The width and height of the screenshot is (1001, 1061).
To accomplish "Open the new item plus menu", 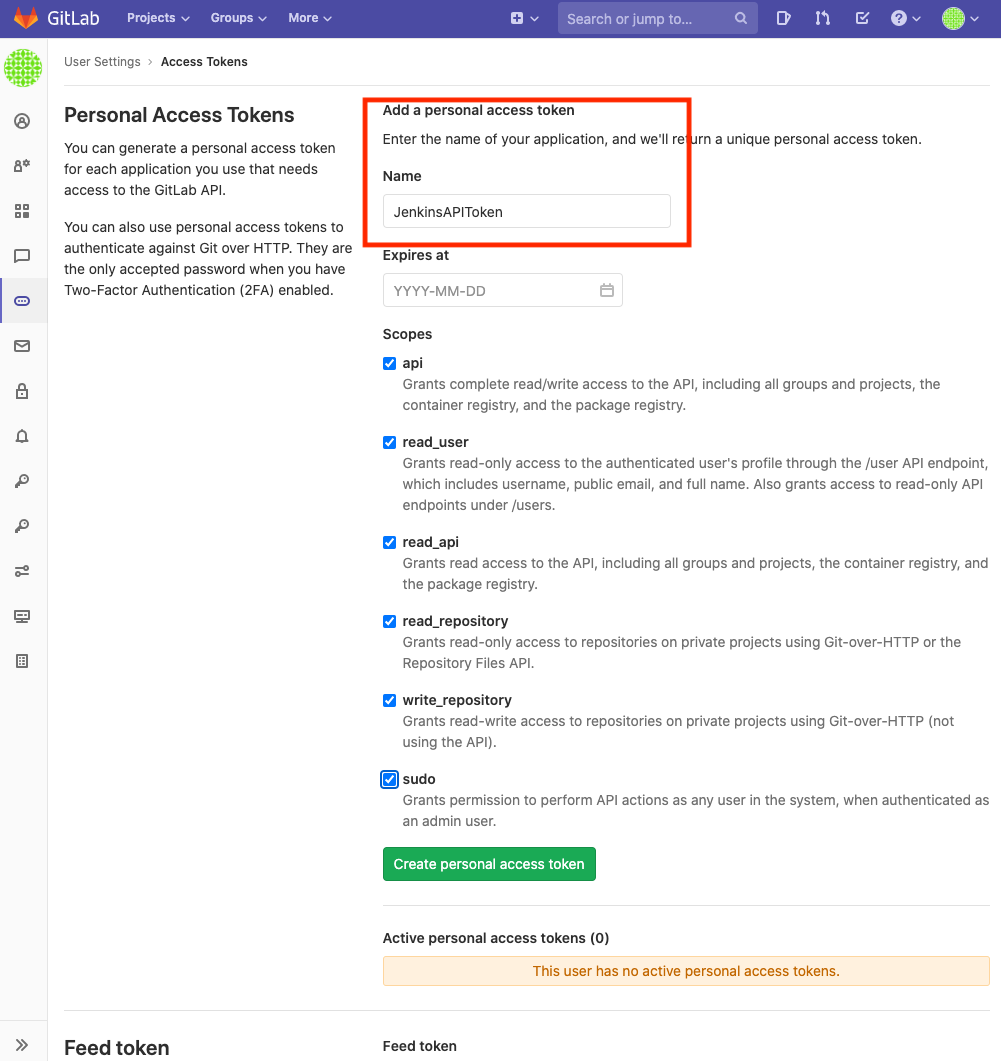I will point(524,18).
